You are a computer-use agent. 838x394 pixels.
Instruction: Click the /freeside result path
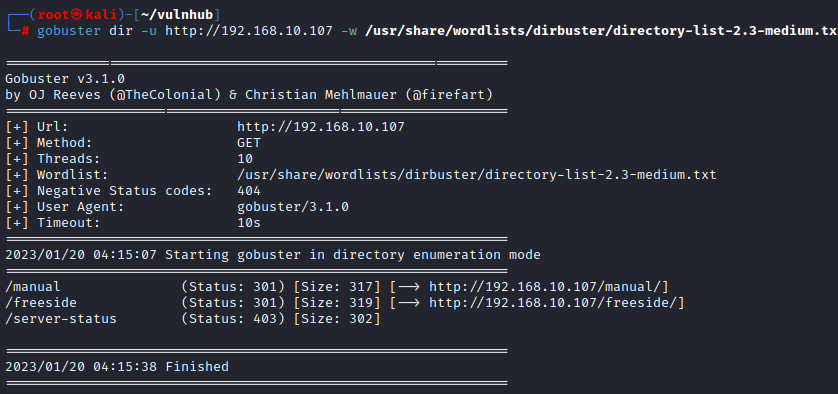[41, 303]
